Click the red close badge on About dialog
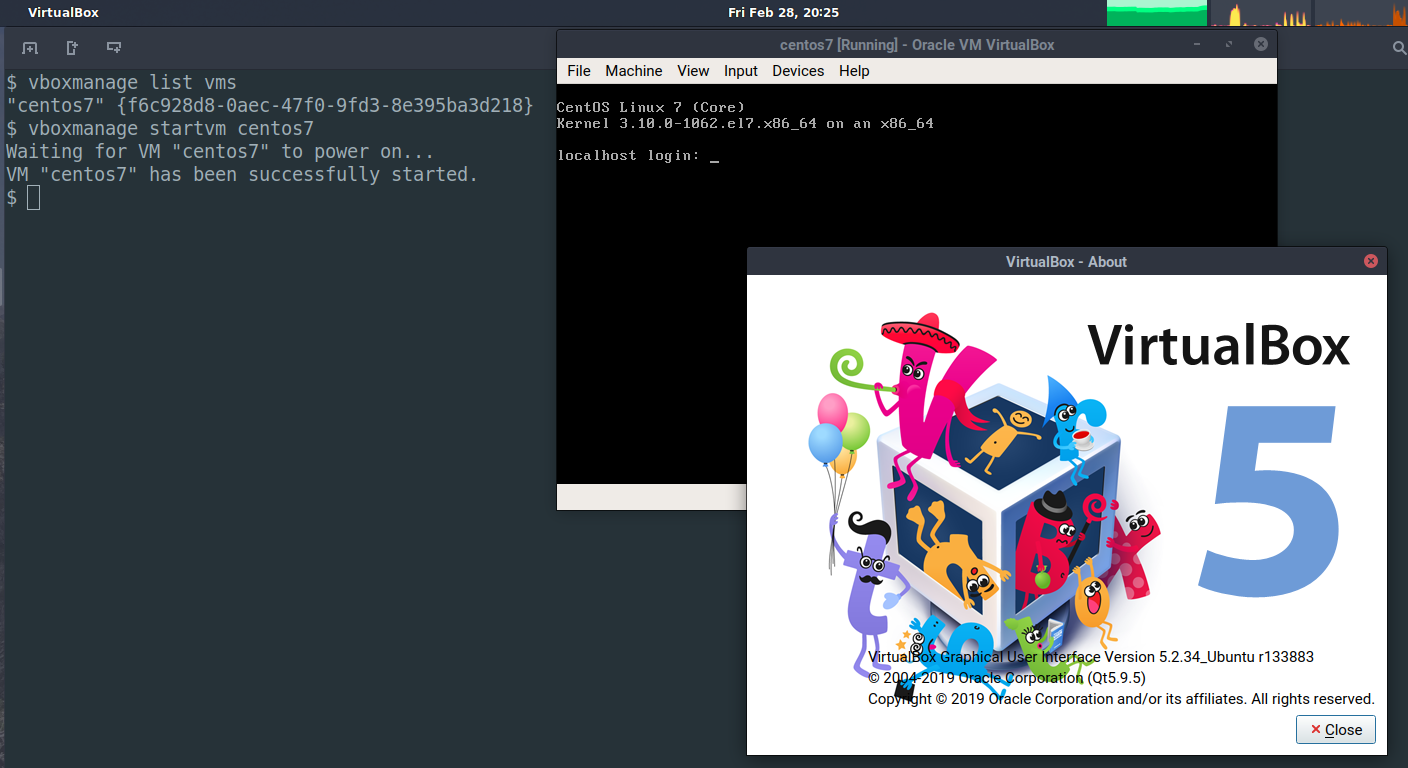Viewport: 1408px width, 768px height. 1371,261
